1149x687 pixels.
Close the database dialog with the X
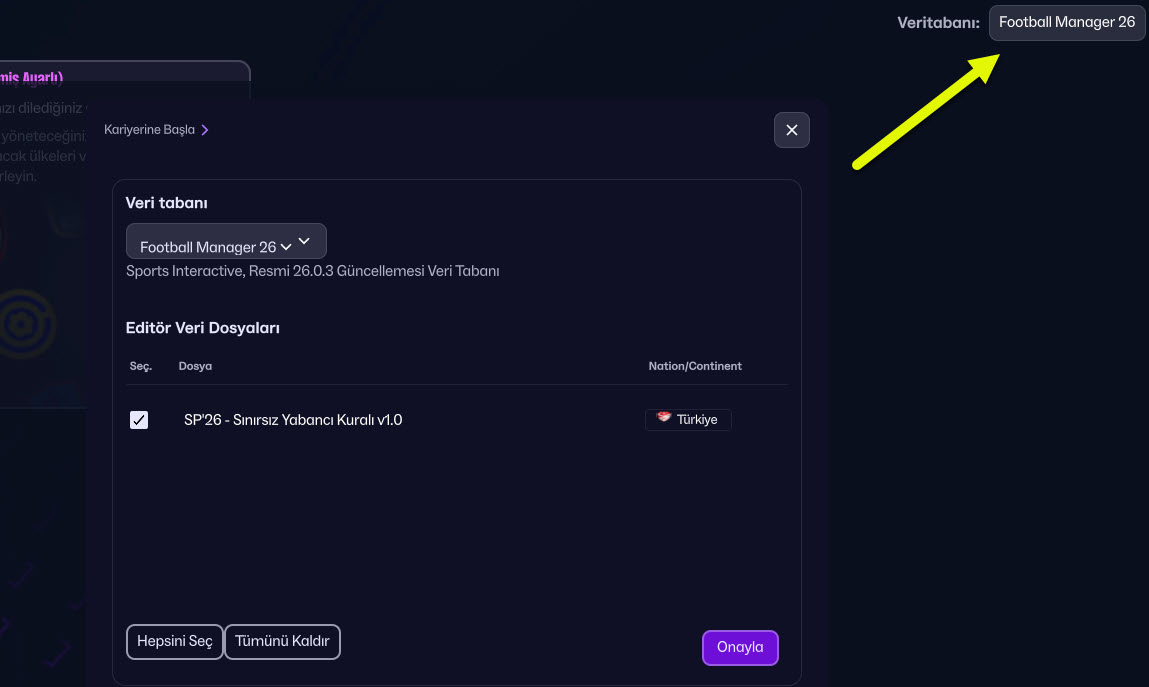(791, 130)
